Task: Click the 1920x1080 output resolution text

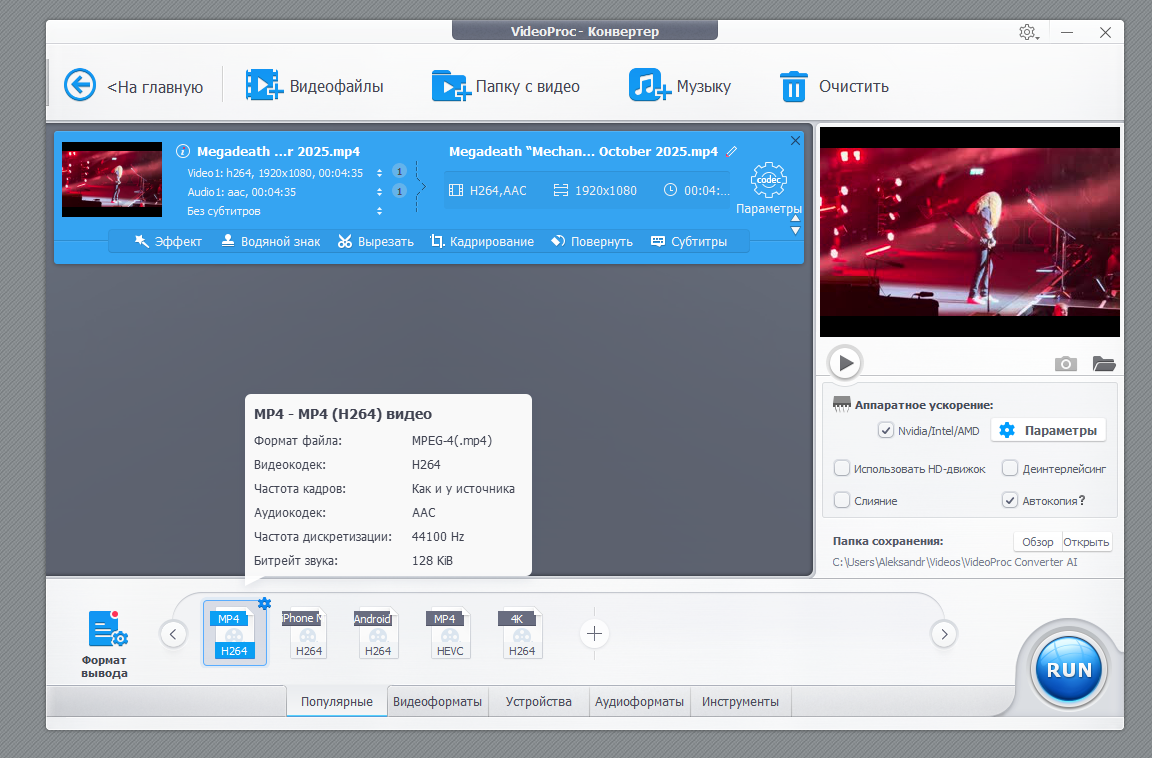Action: pos(605,190)
